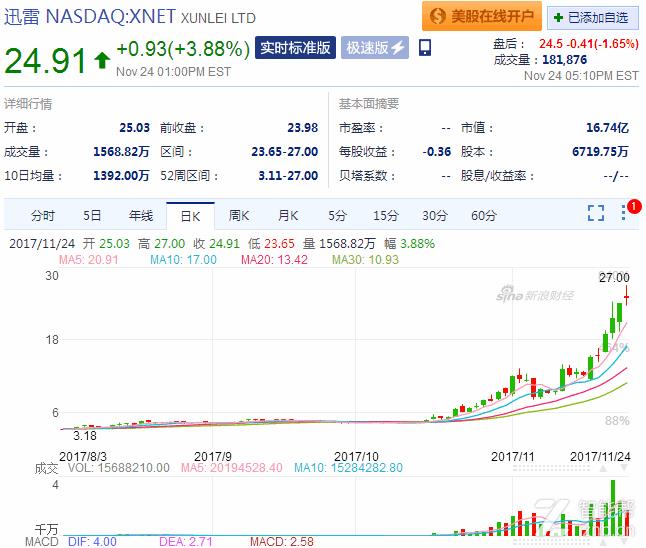Click the 已添加自选 watchlist button
Viewport: 646px width, 548px height.
[x=592, y=17]
